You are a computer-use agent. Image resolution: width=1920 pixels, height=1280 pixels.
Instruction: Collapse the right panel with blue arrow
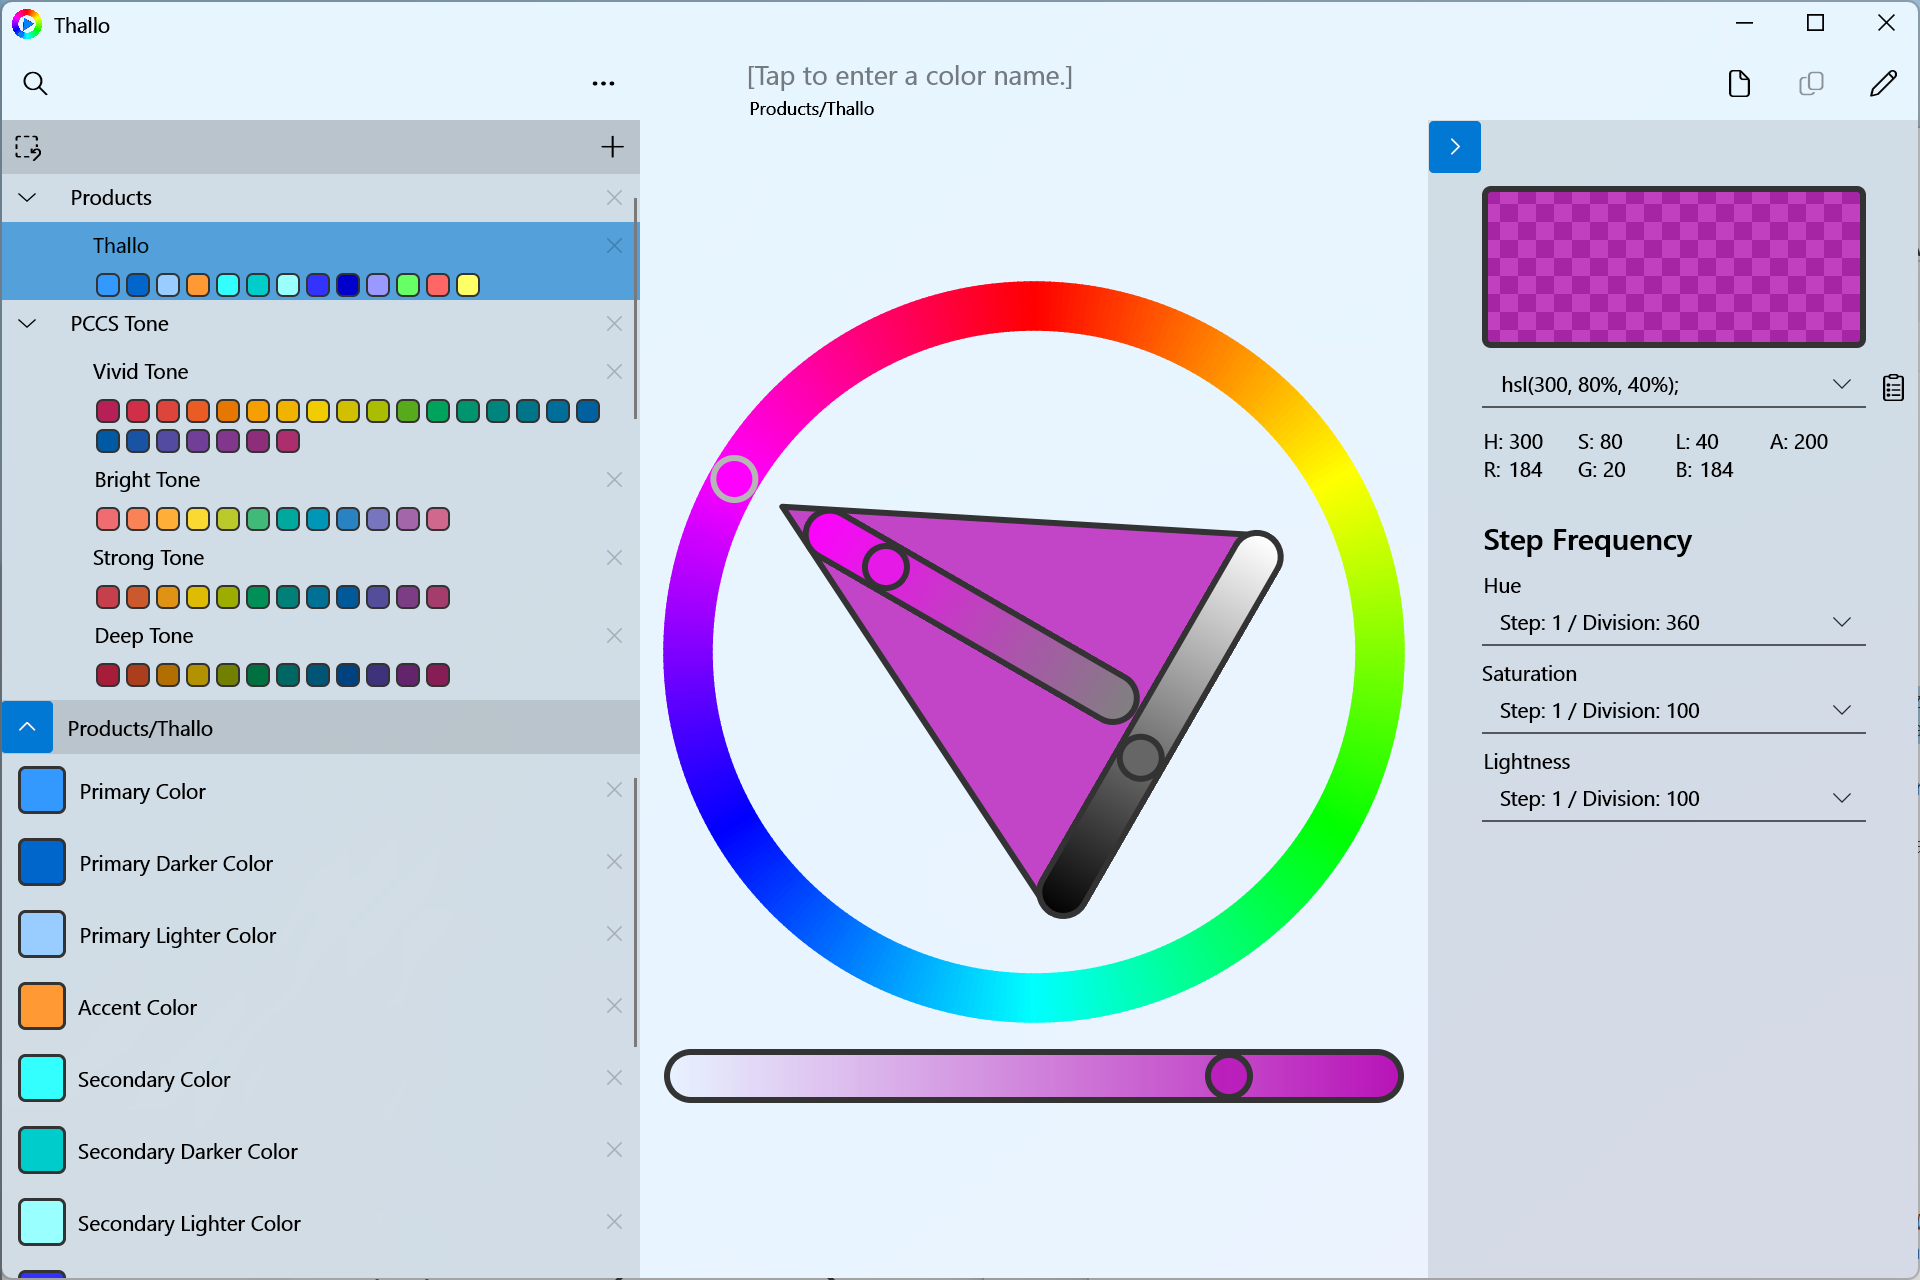(1454, 147)
